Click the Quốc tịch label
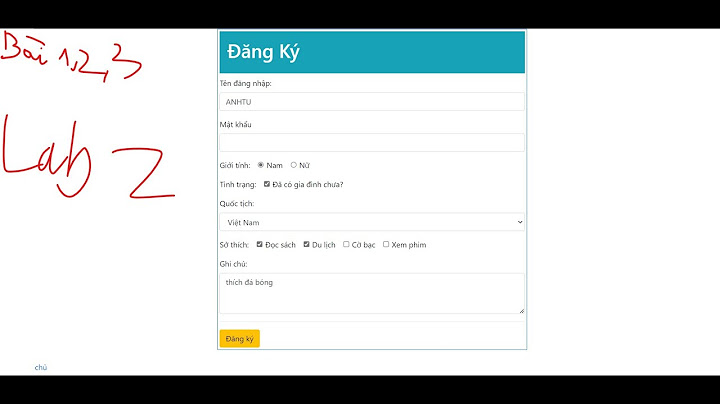This screenshot has width=720, height=404. pos(237,203)
